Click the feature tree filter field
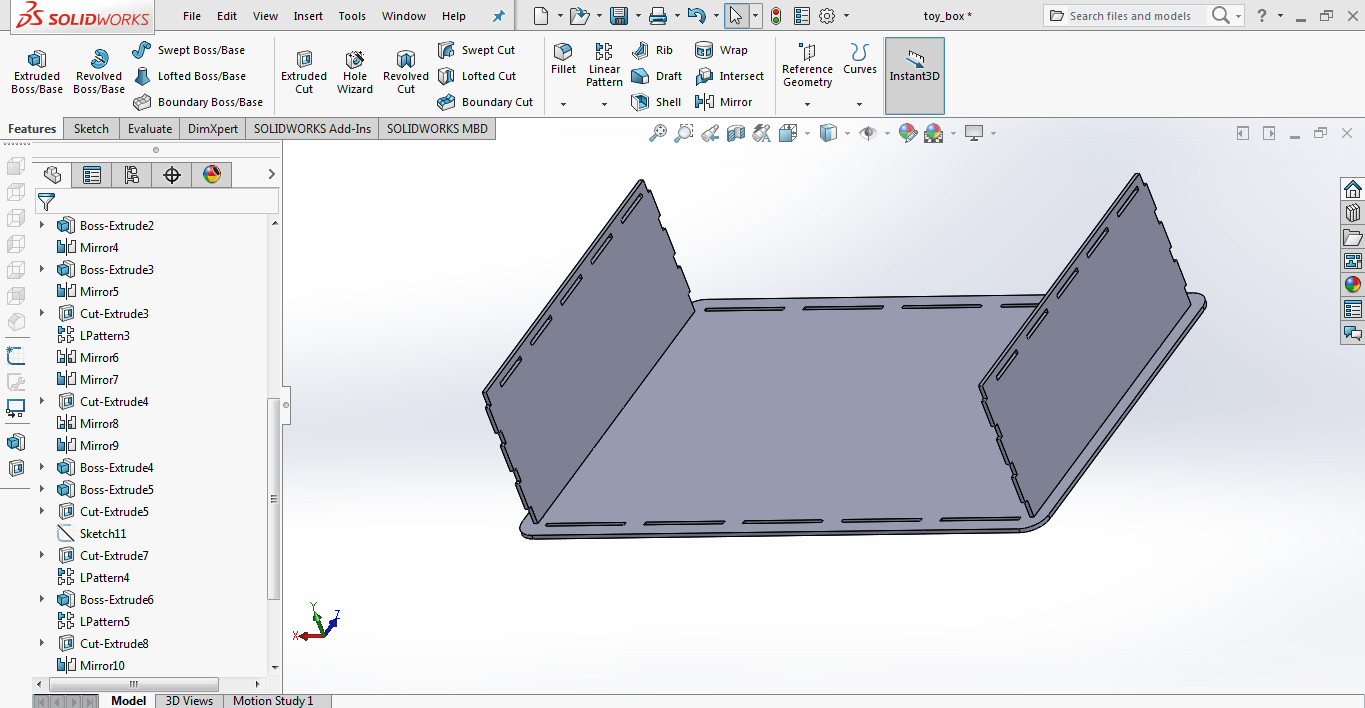This screenshot has width=1365, height=708. point(157,201)
